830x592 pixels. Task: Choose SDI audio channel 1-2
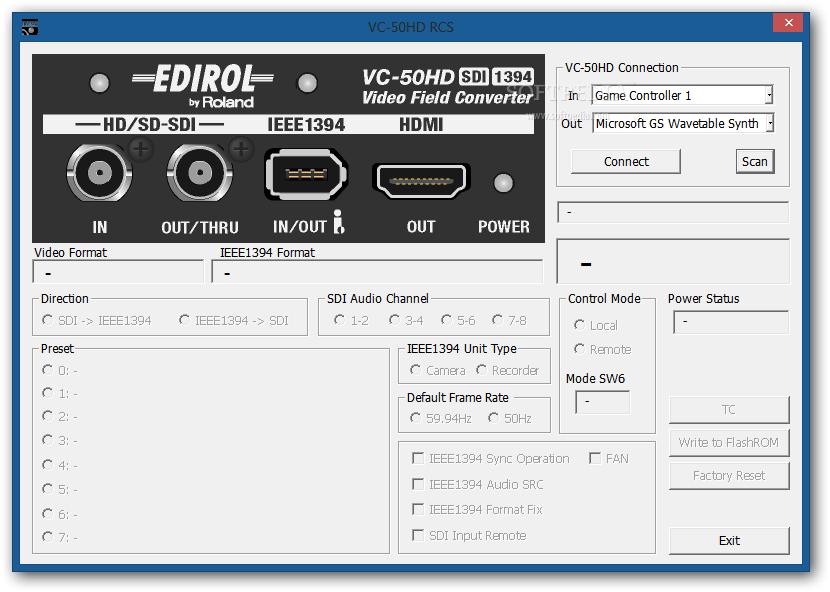click(351, 320)
